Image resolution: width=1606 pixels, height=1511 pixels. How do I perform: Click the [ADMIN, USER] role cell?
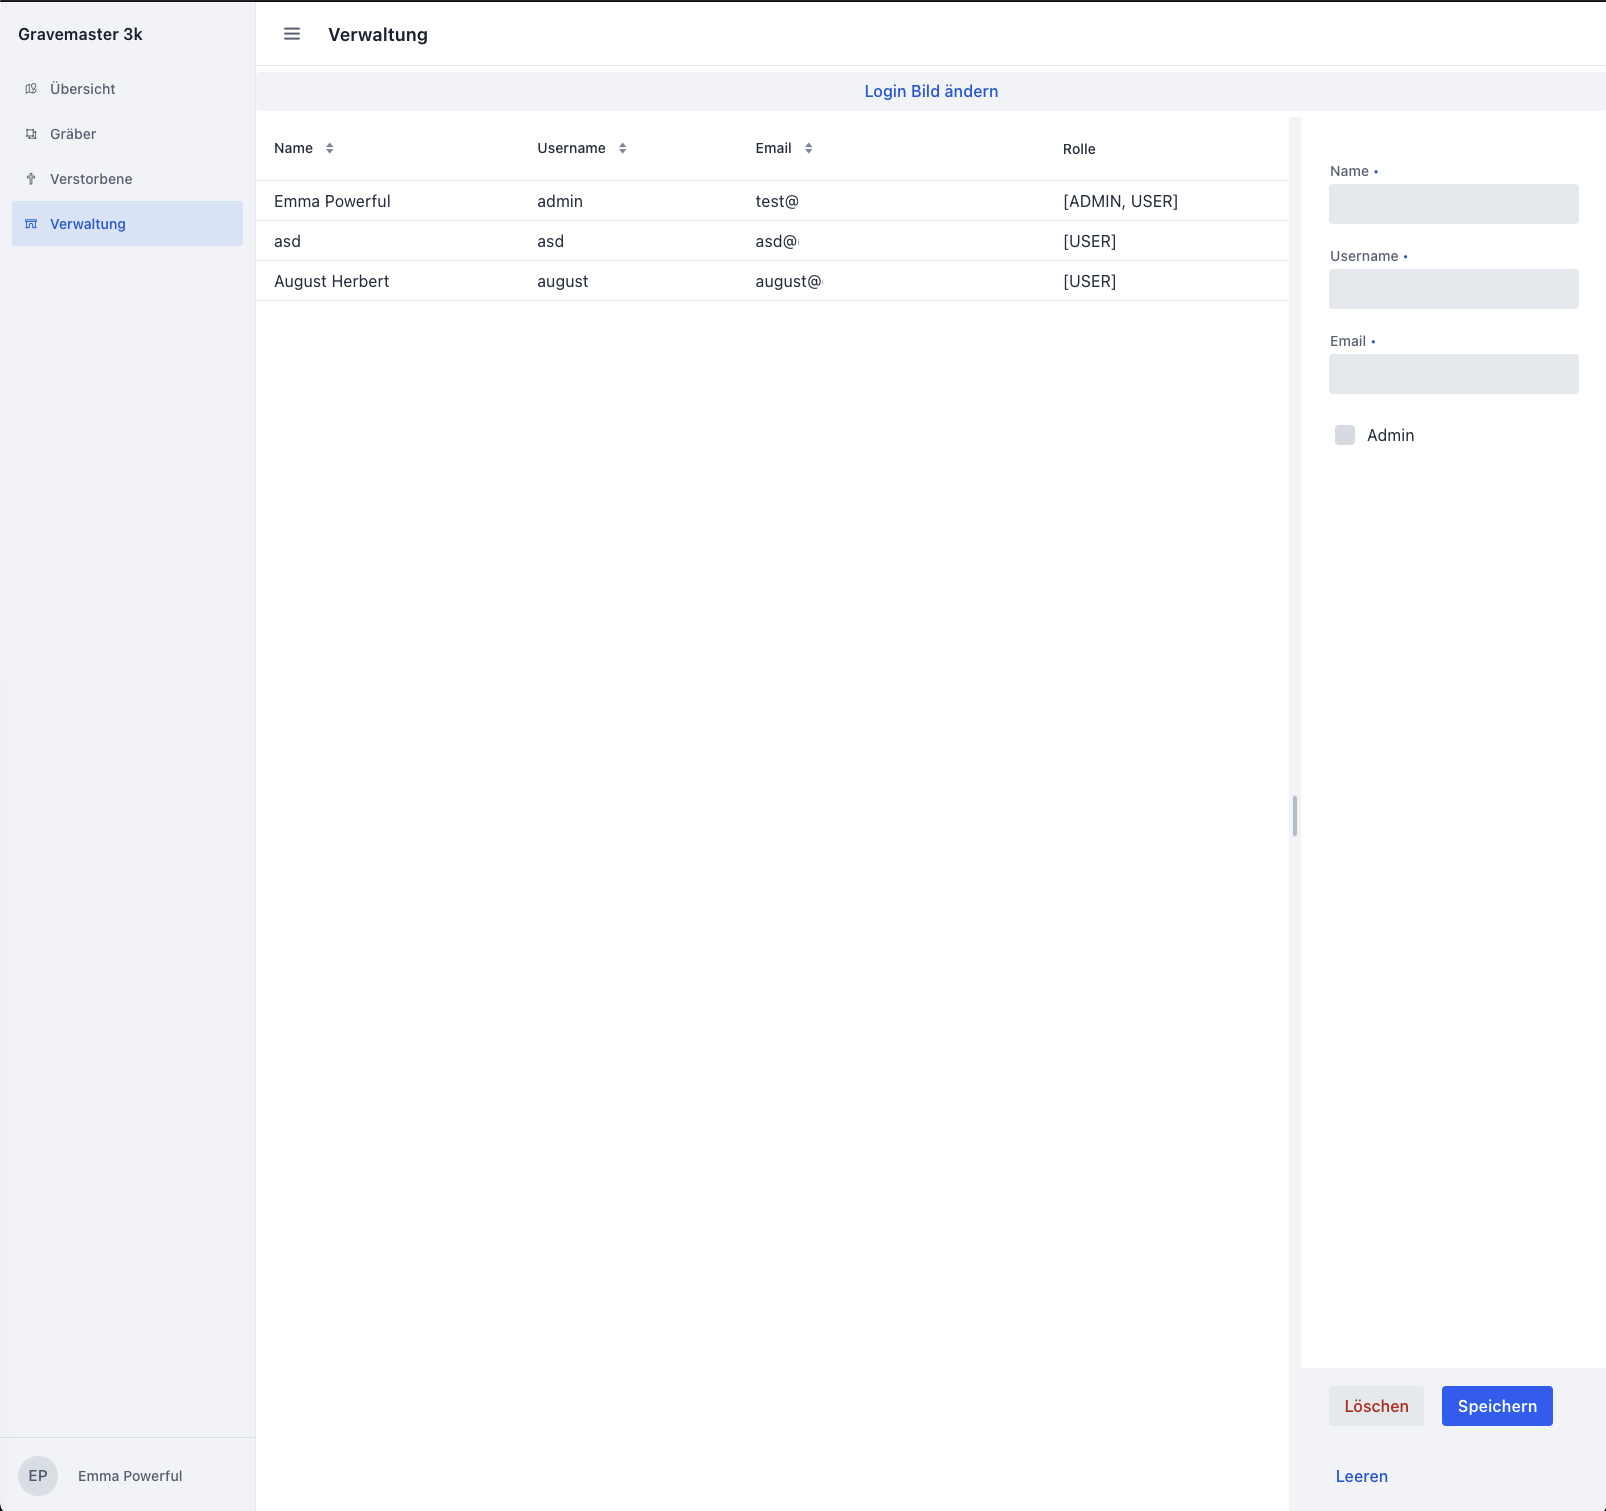coord(1121,201)
